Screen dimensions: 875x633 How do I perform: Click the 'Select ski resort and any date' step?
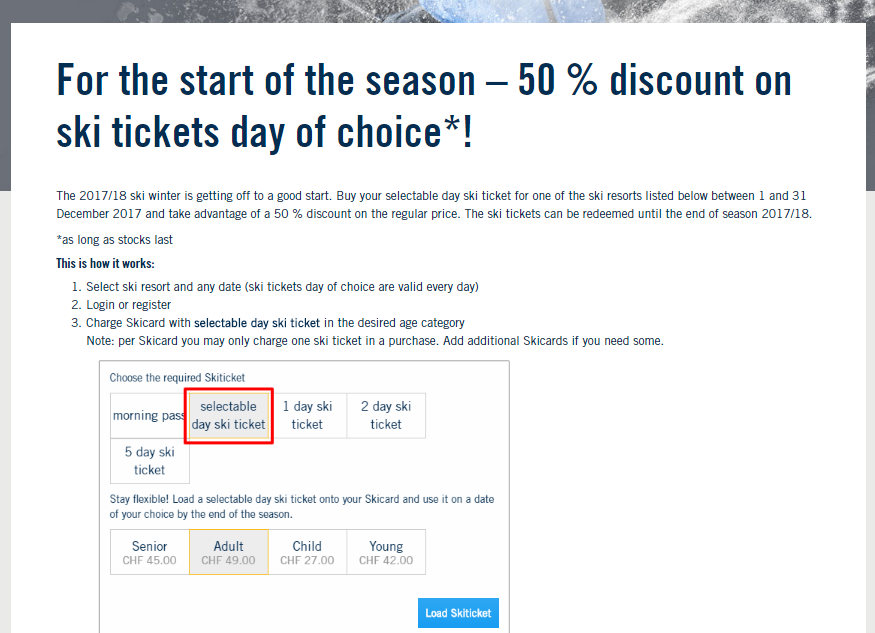pos(282,287)
